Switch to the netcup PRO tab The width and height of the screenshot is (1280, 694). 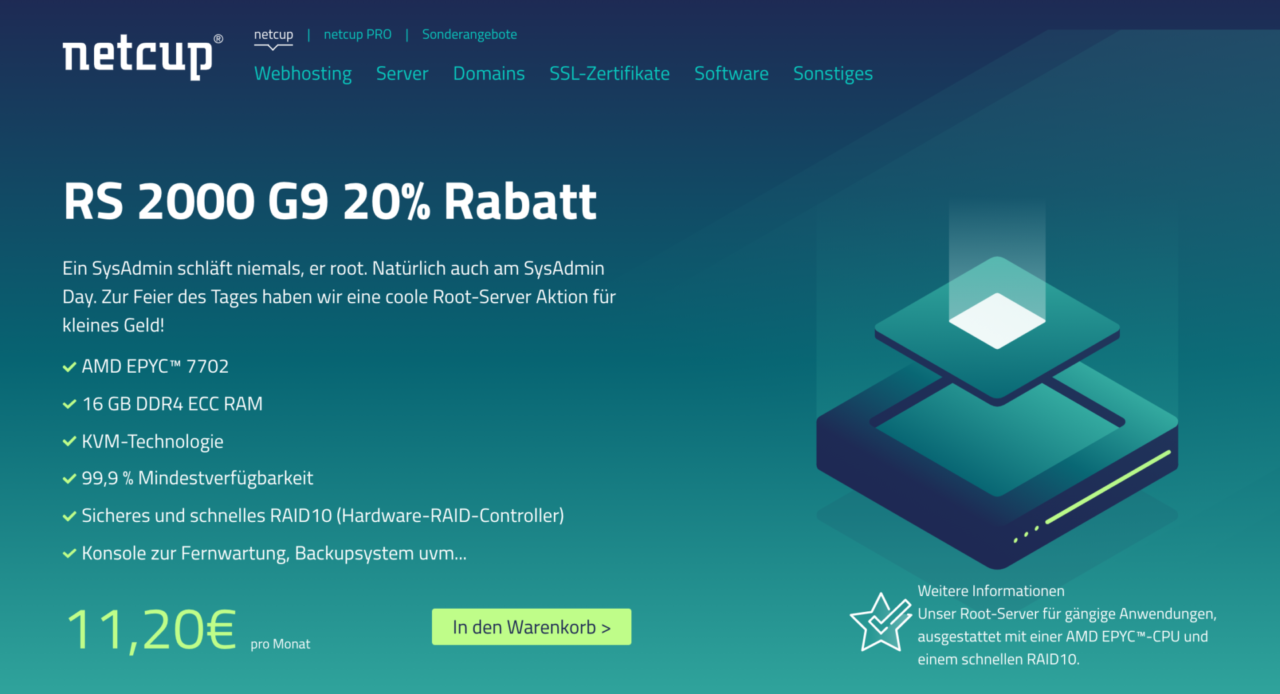[357, 35]
